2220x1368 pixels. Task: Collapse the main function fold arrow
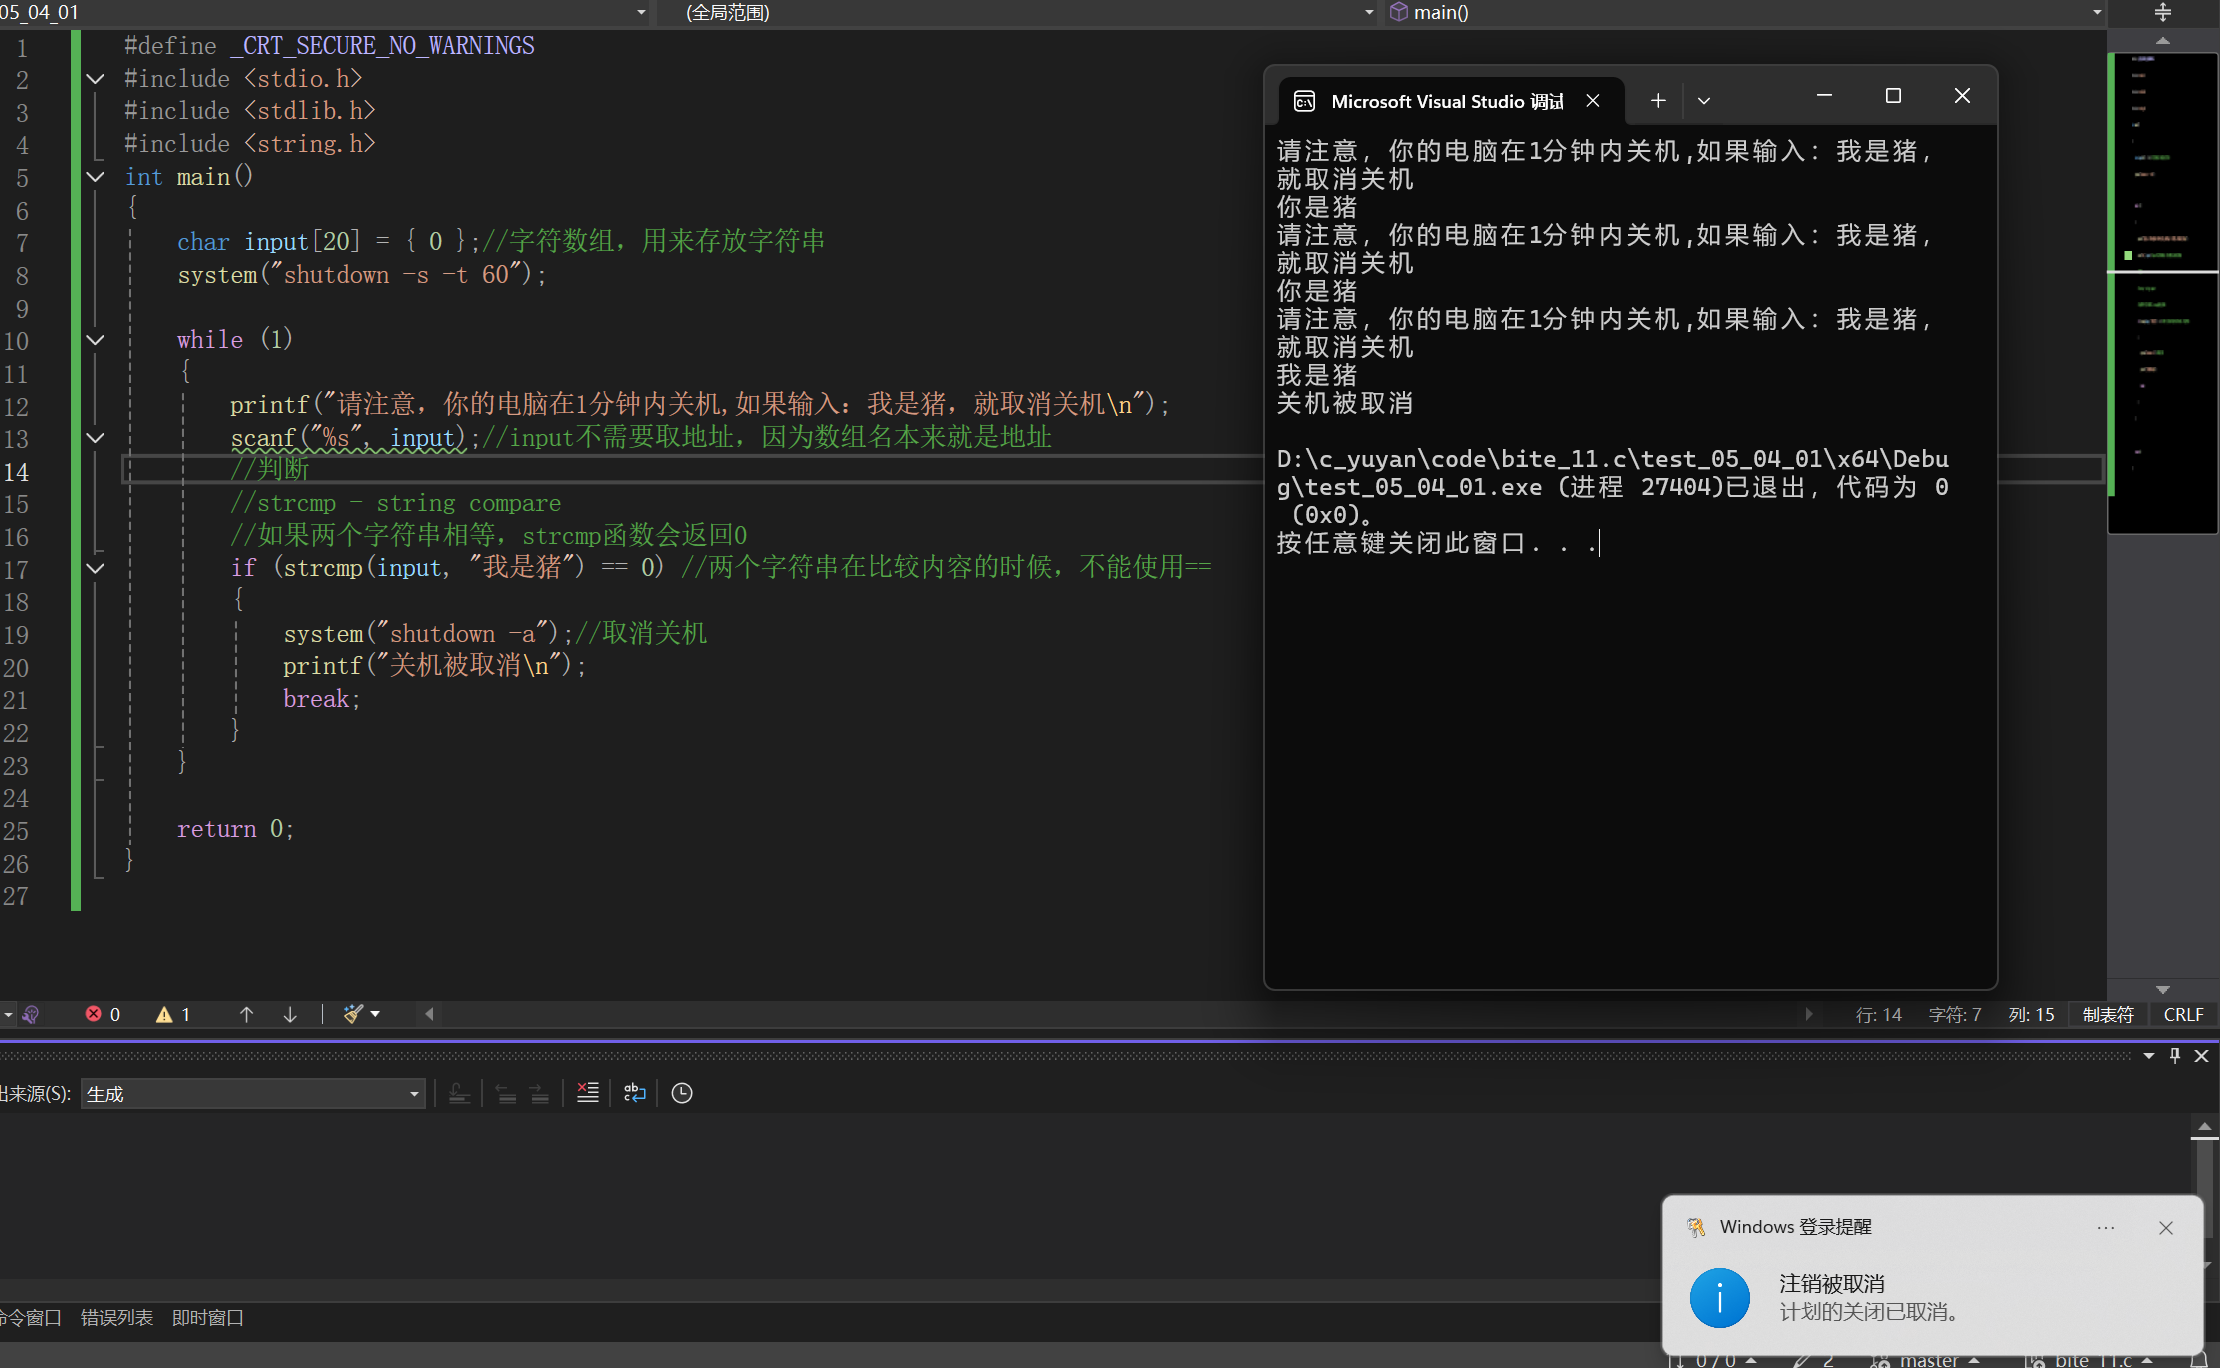point(96,177)
